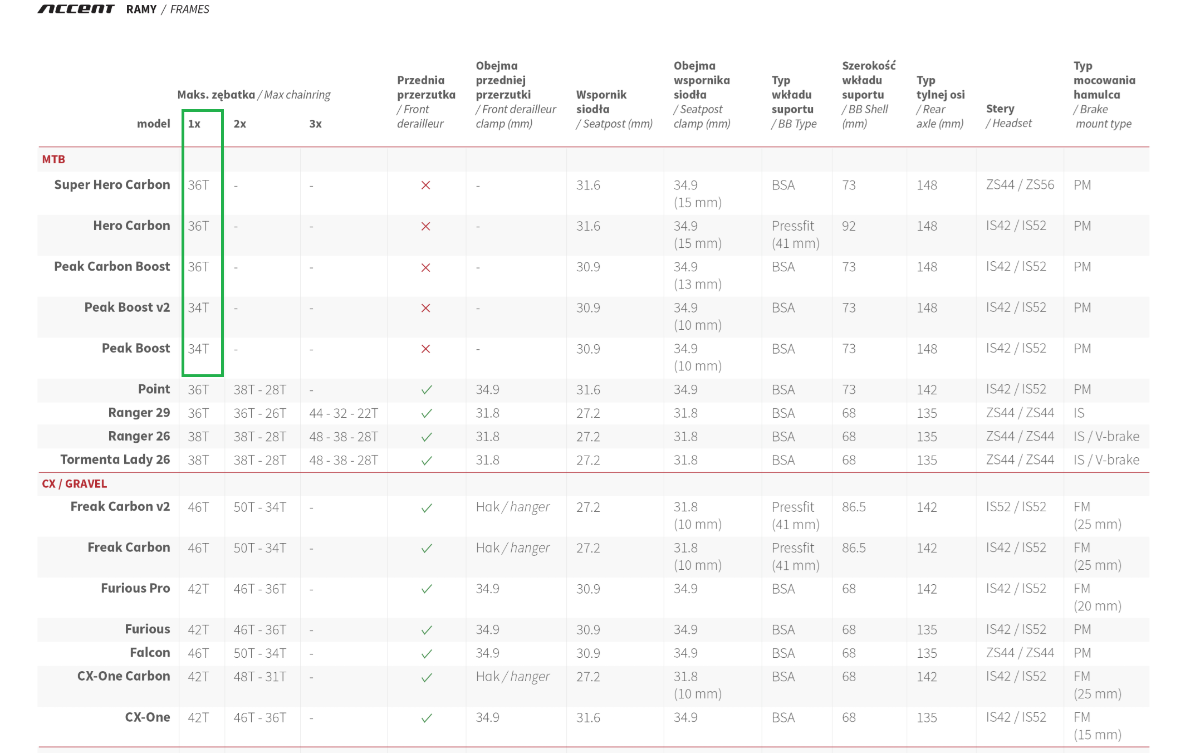Click the Tormenta Lady 26 model name

[x=115, y=460]
